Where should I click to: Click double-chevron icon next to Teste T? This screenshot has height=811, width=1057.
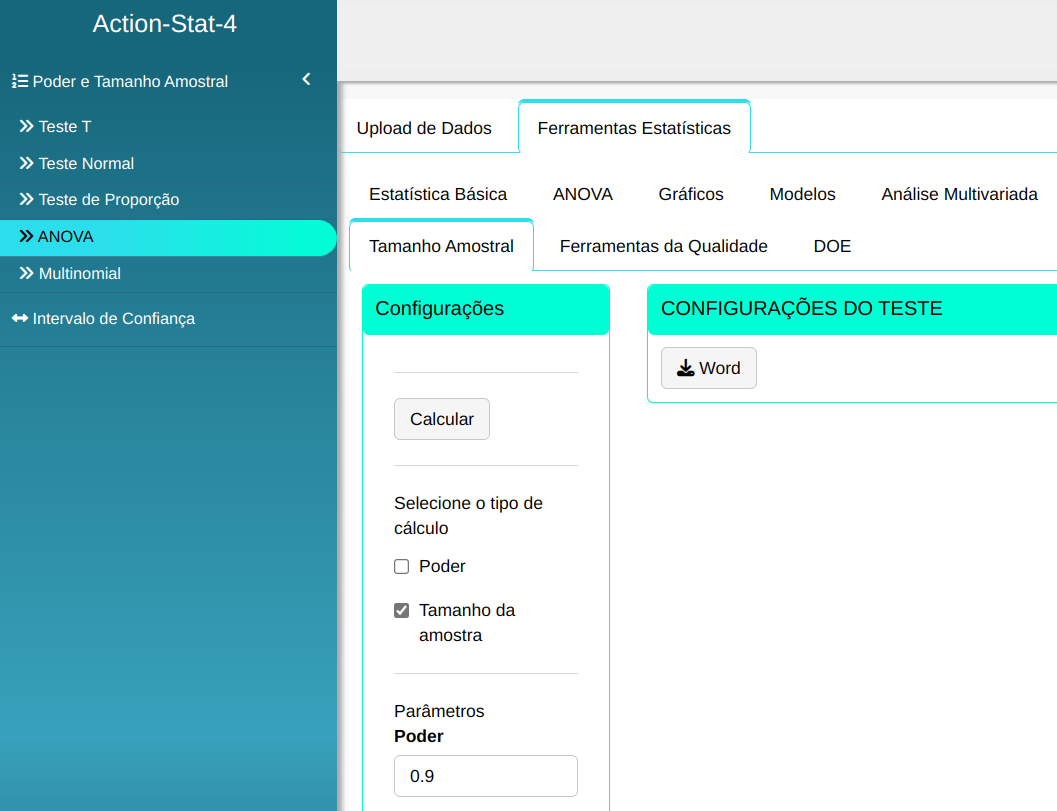(x=27, y=127)
